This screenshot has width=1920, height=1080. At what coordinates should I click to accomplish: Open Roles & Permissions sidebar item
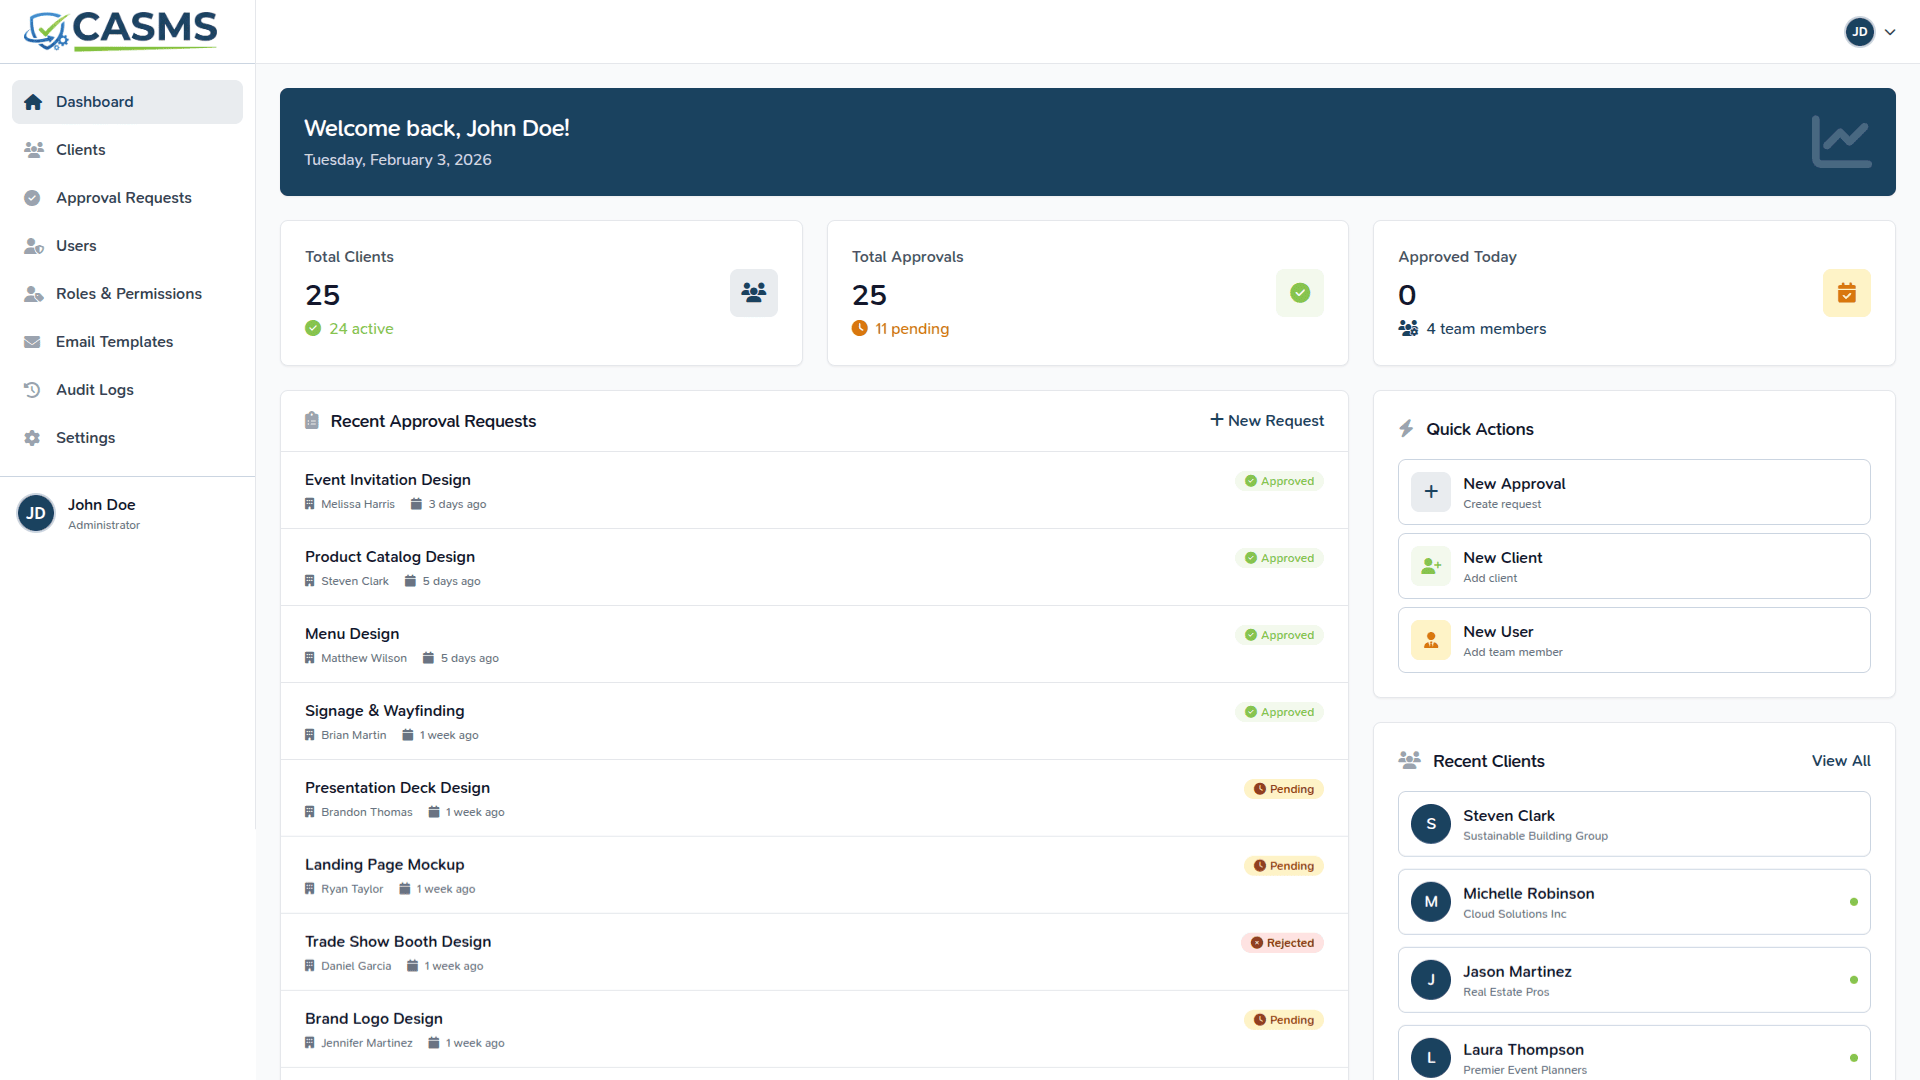click(128, 294)
